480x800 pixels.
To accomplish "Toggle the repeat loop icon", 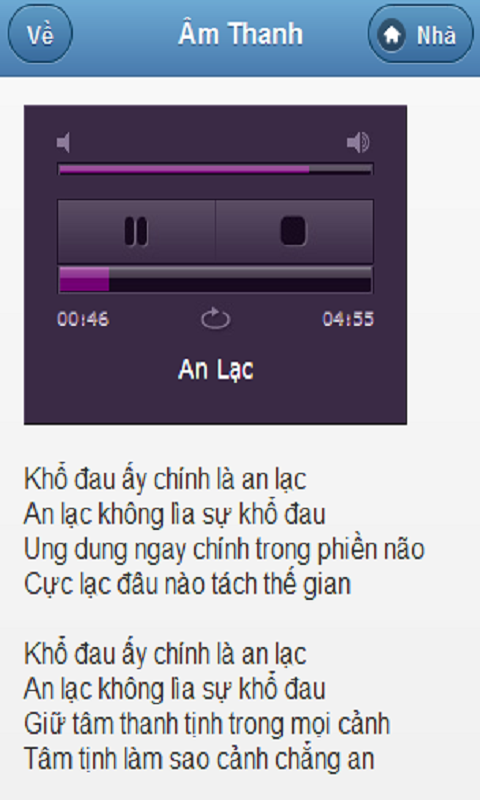I will (x=215, y=319).
